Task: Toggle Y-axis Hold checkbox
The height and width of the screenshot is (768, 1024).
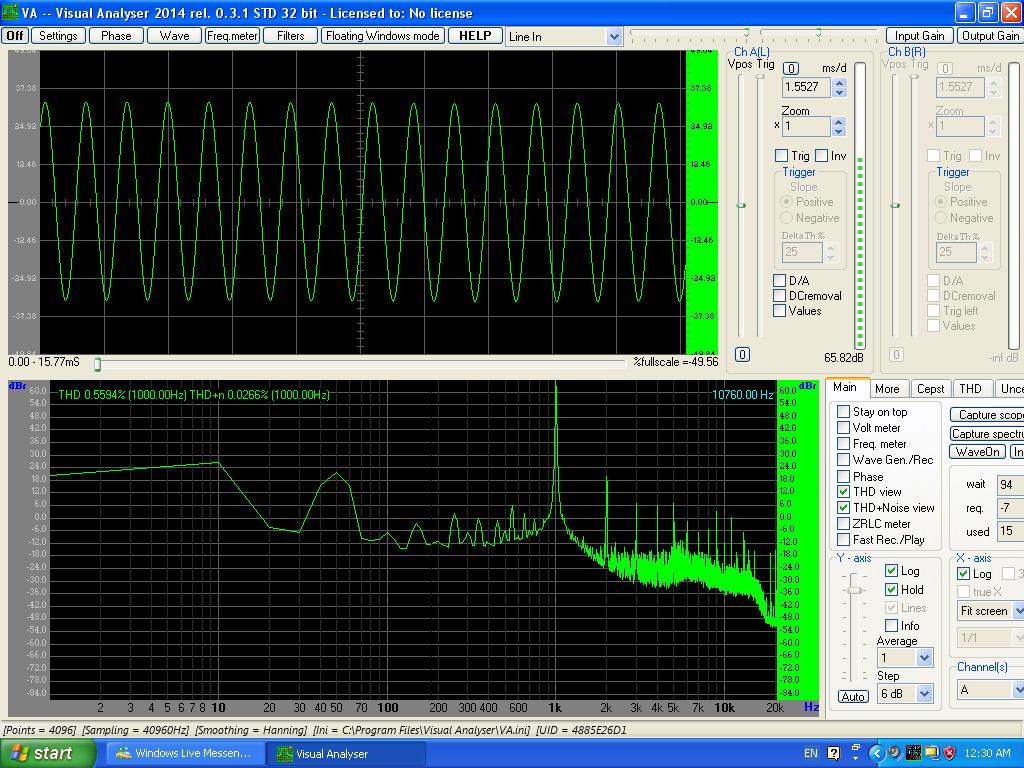Action: tap(891, 589)
